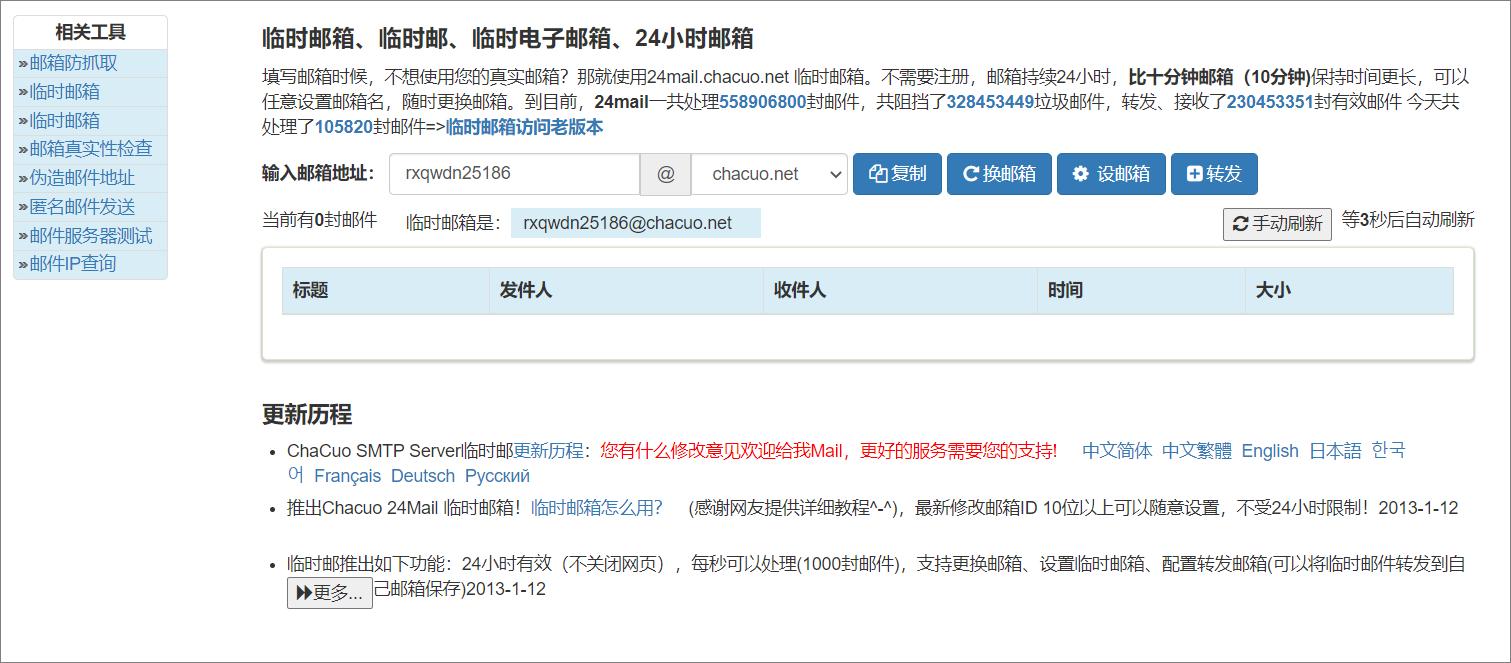This screenshot has height=663, width=1511.
Task: Click the refresh icon on 手动刷新 button
Action: tap(1241, 223)
